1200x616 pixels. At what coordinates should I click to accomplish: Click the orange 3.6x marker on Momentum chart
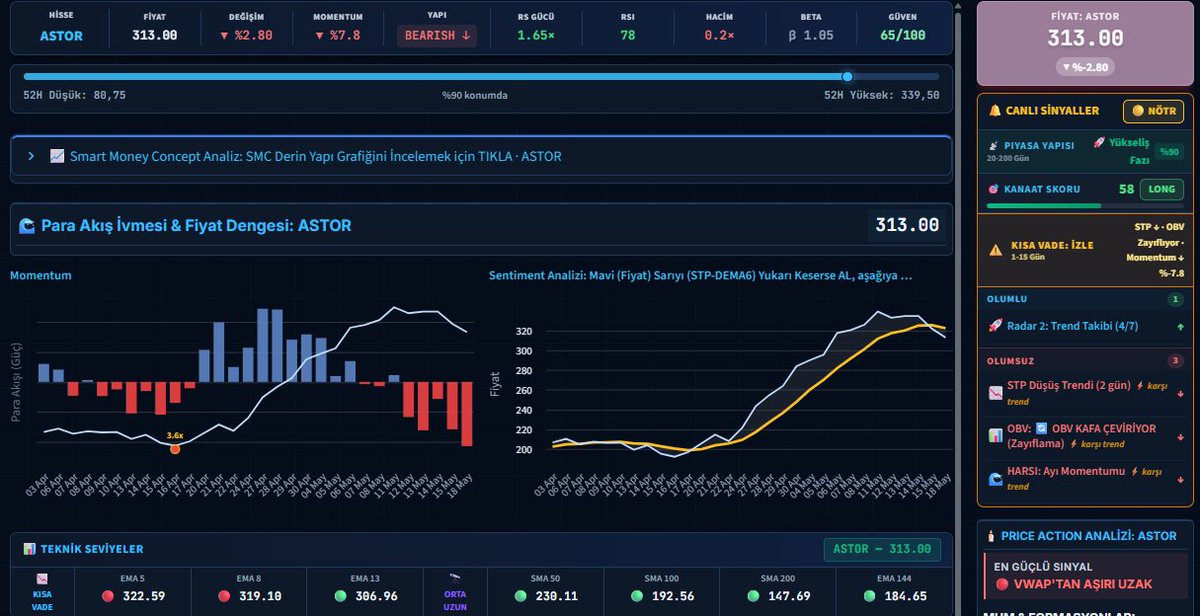tap(175, 449)
